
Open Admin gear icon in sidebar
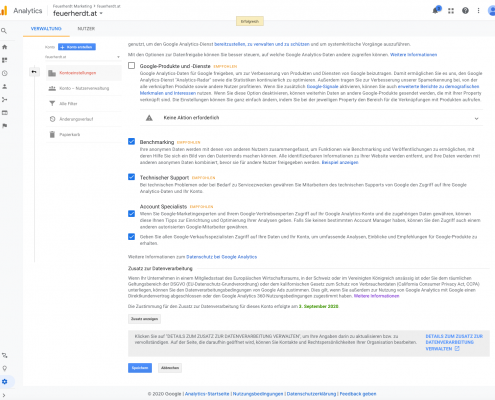(5, 382)
